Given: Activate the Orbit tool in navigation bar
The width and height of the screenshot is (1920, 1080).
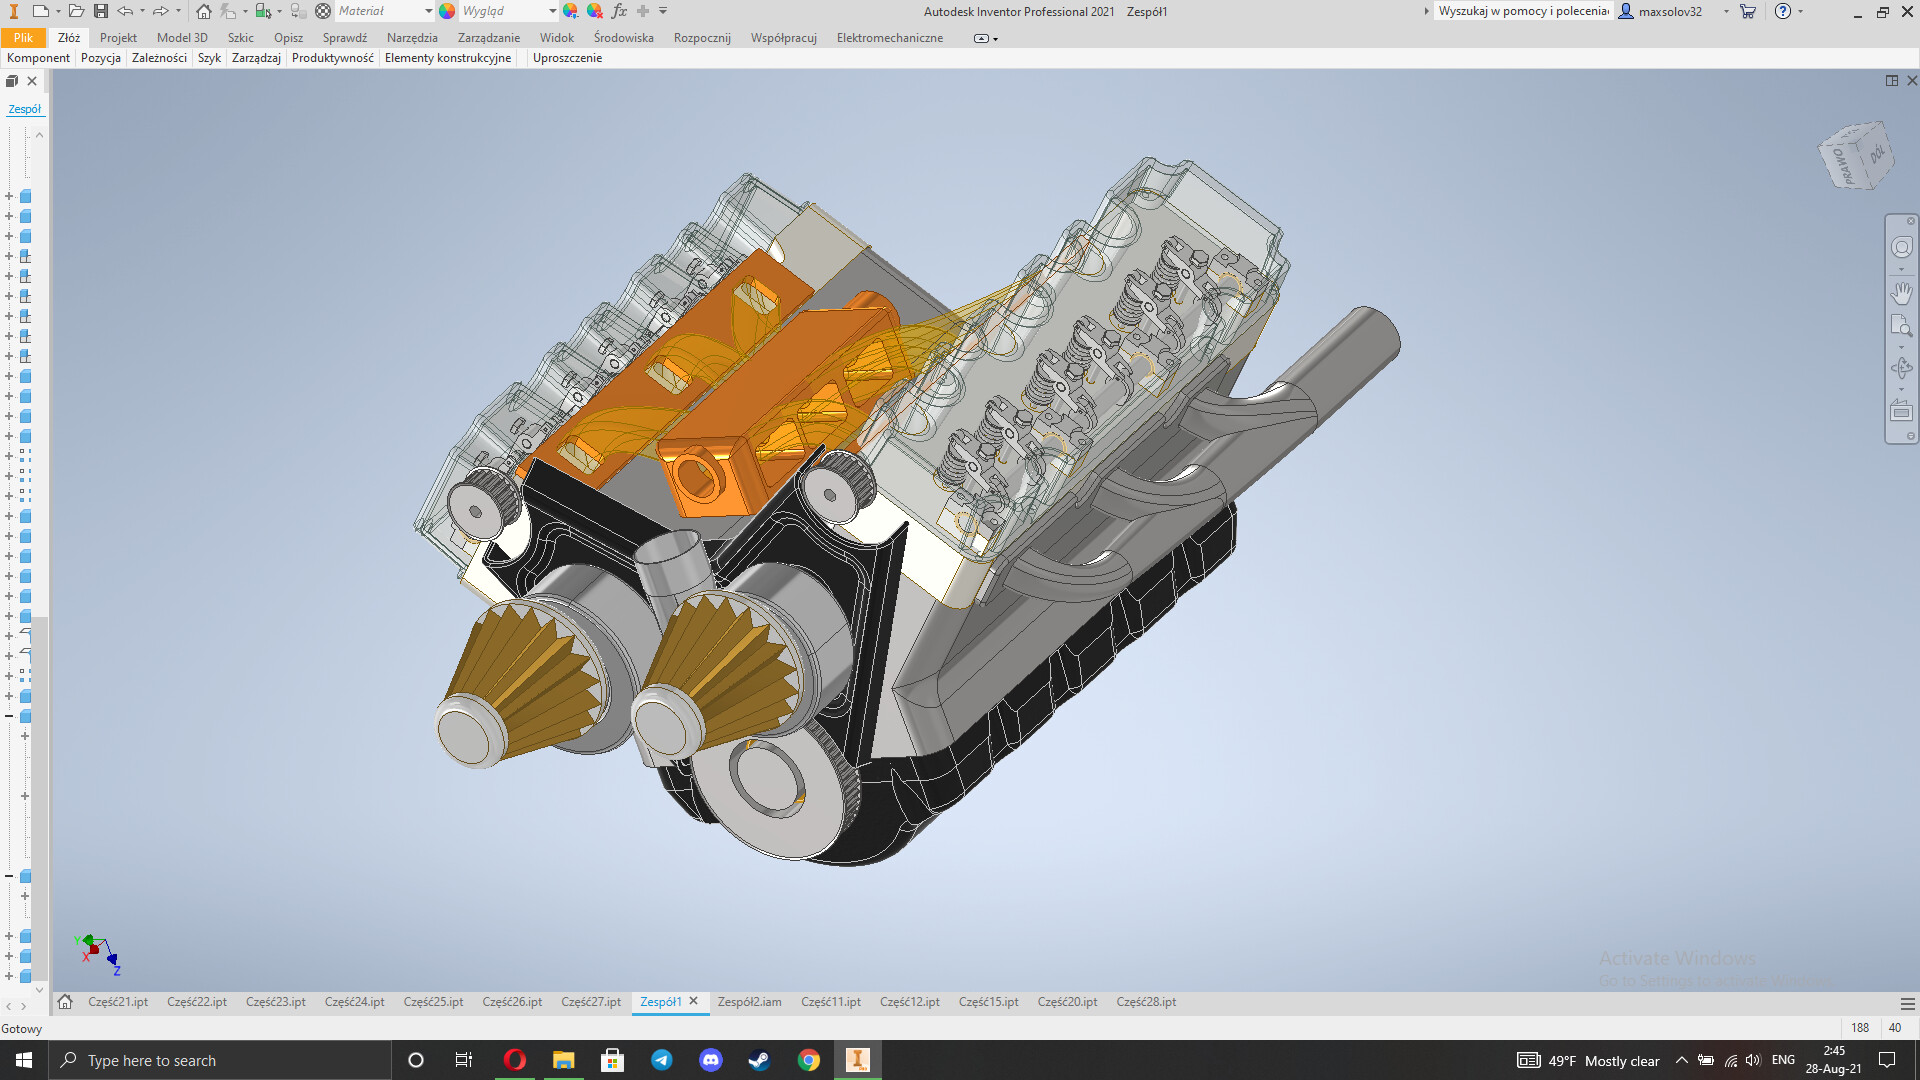Looking at the screenshot, I should pyautogui.click(x=1901, y=368).
